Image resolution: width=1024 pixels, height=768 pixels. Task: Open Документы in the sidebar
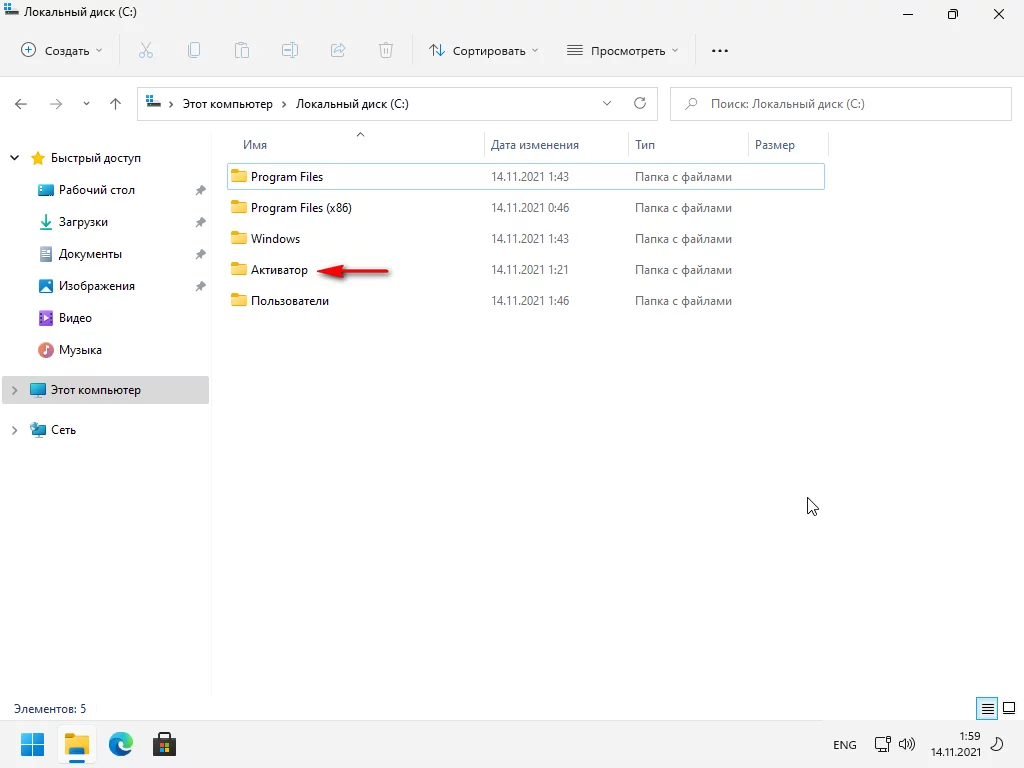90,254
